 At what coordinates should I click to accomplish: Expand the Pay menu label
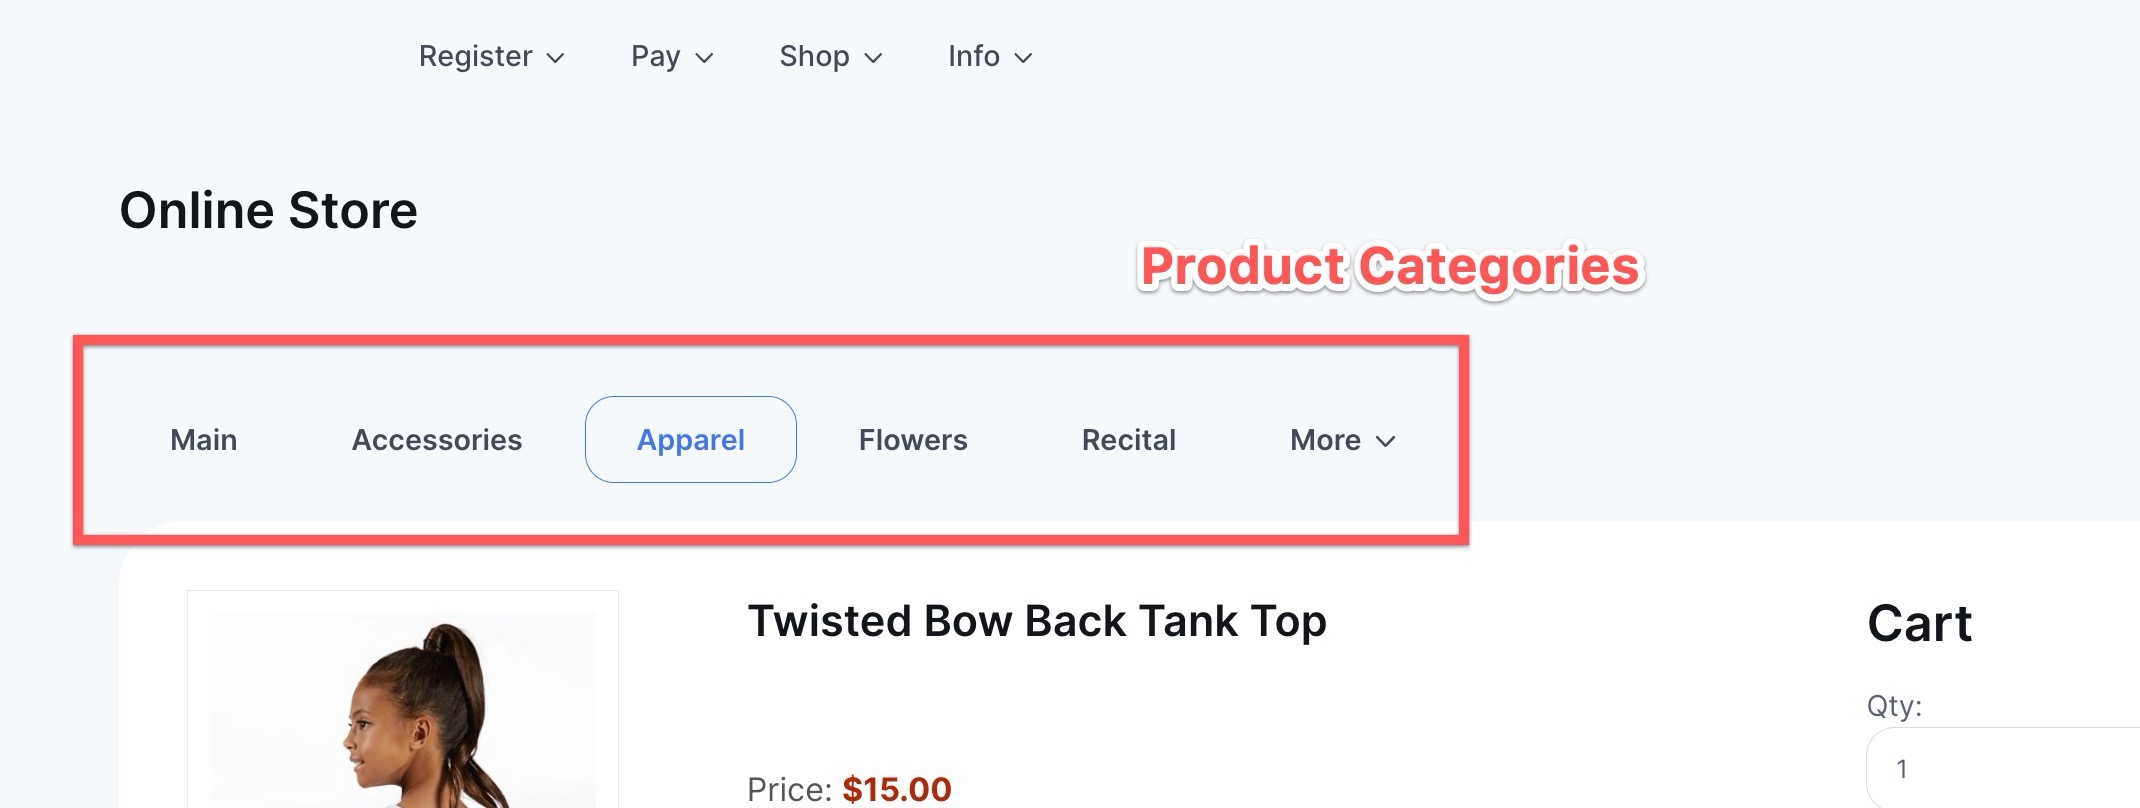point(655,56)
